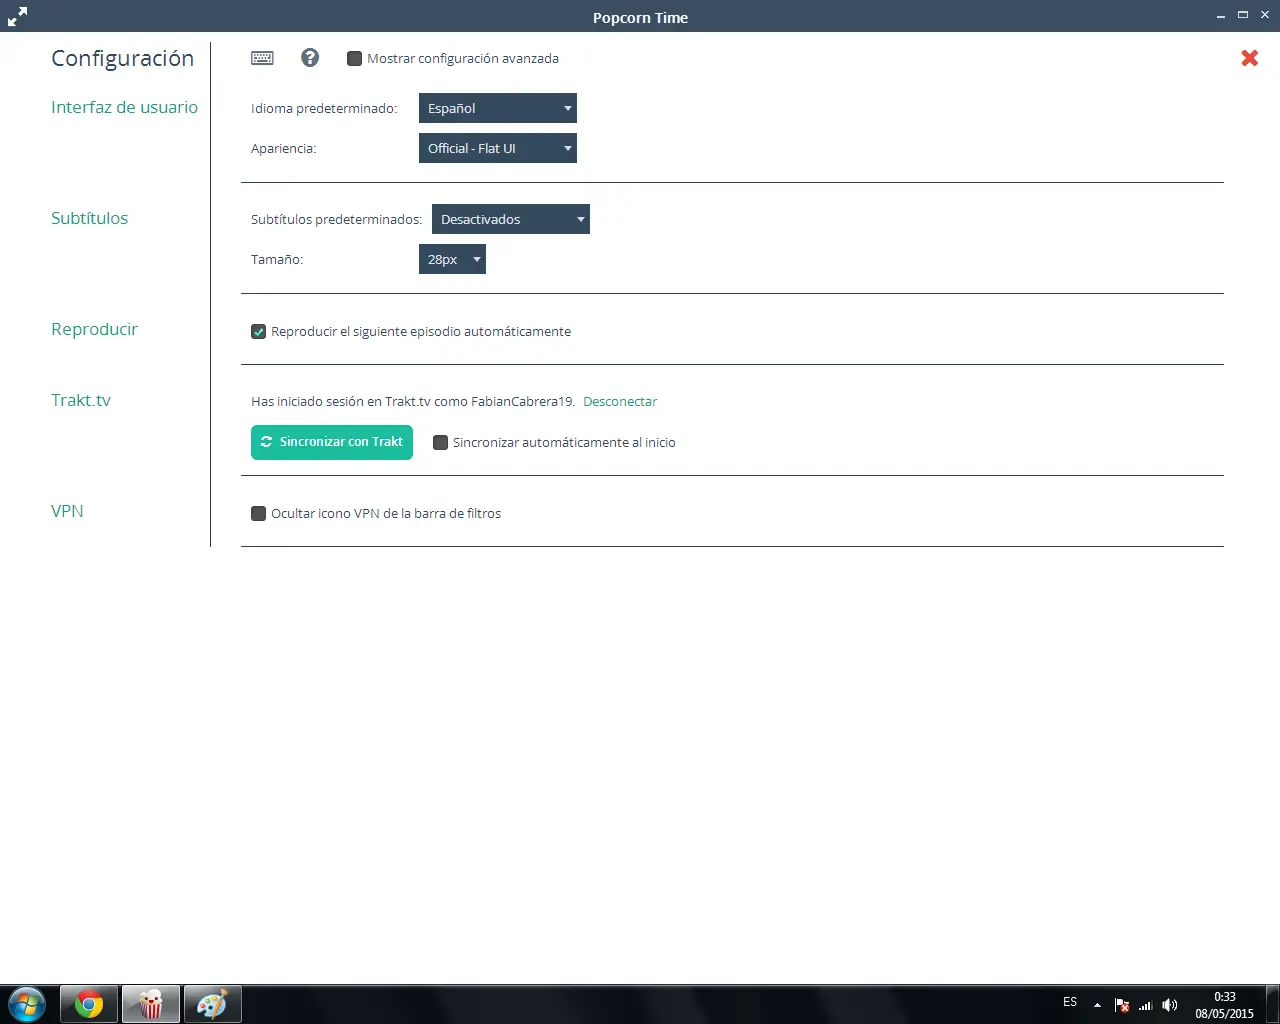Close the Popcorn Time window

[x=1265, y=15]
